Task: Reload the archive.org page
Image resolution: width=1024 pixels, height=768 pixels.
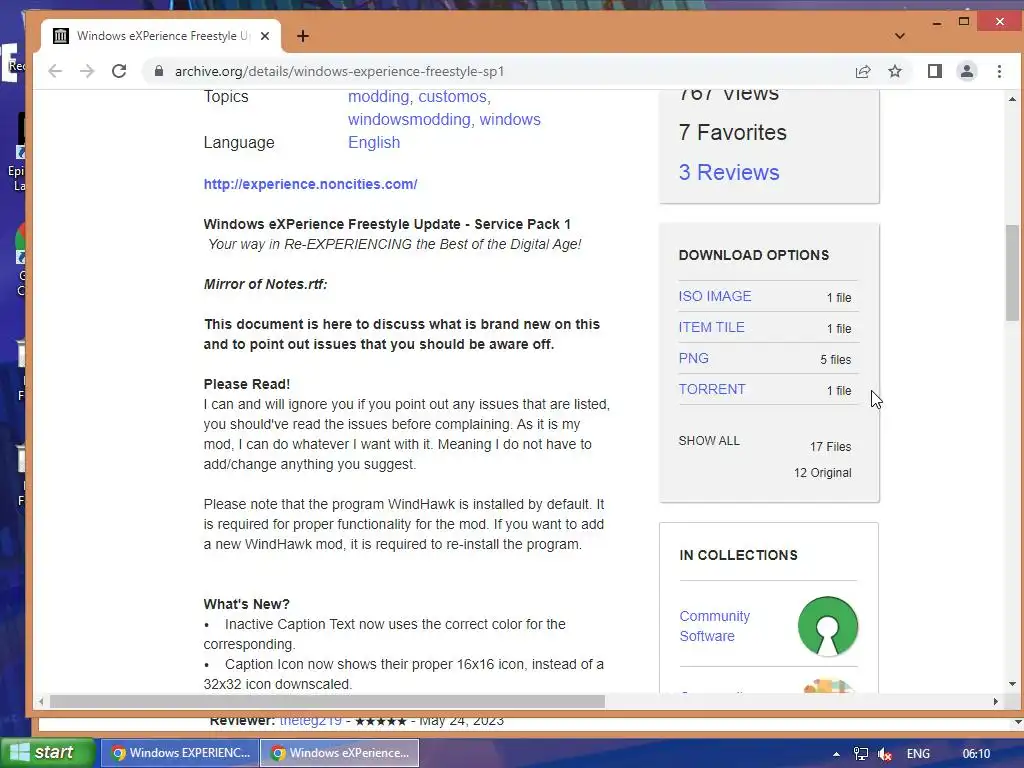Action: point(119,71)
